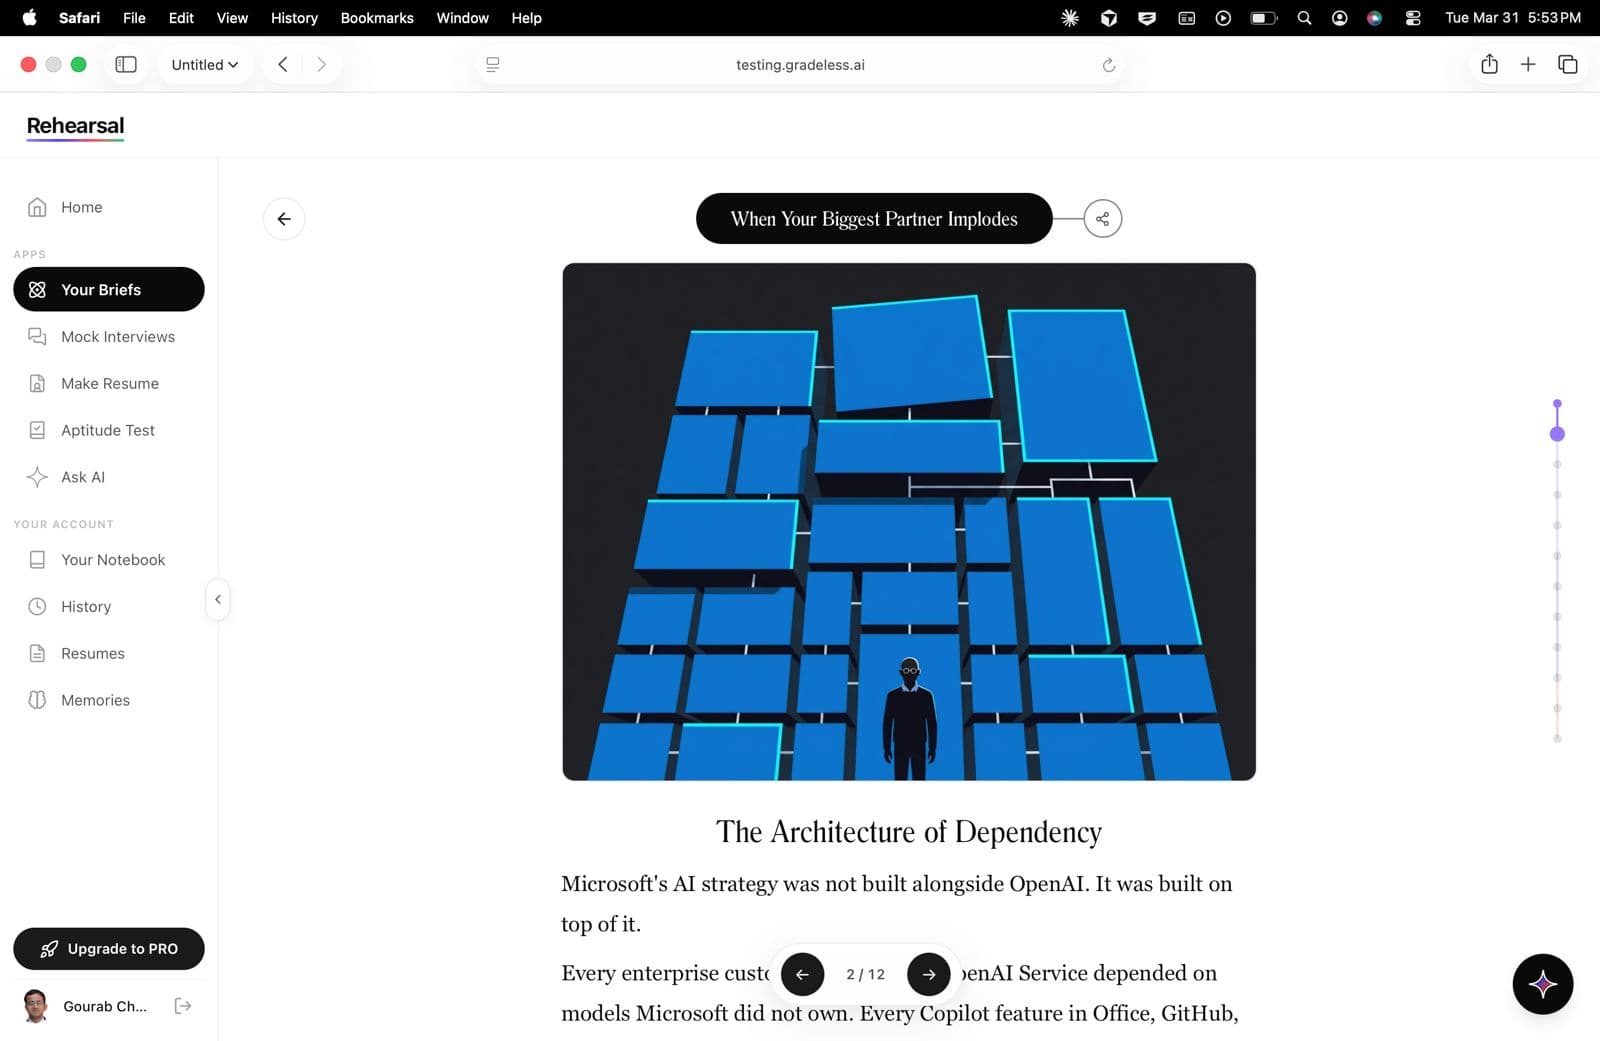Open Control Center in menu bar
Screen dimensions: 1600x1041
point(1413,18)
